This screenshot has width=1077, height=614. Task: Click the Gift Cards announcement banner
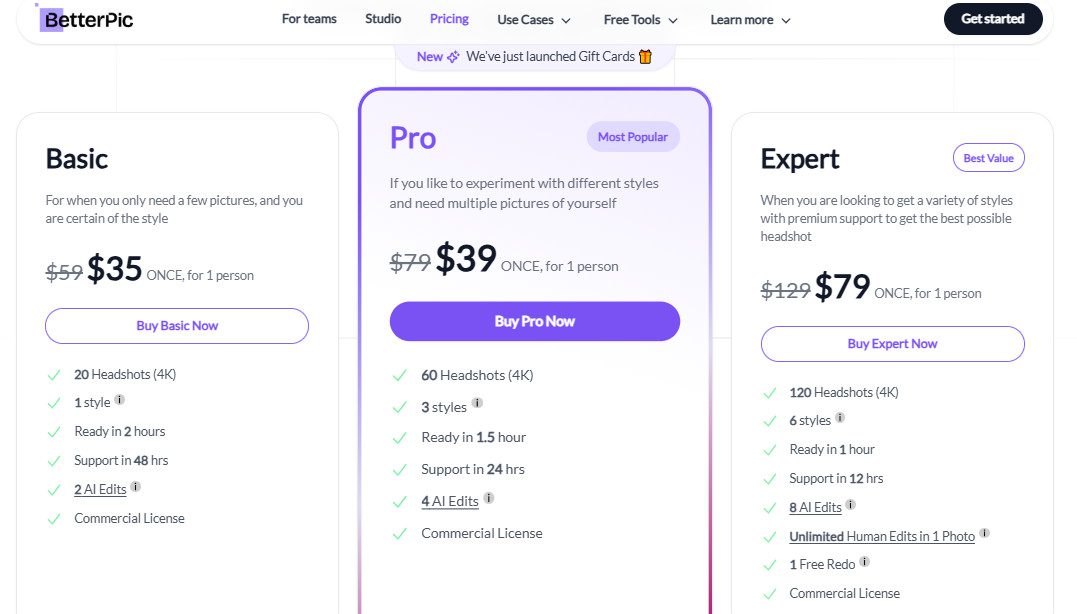coord(536,57)
